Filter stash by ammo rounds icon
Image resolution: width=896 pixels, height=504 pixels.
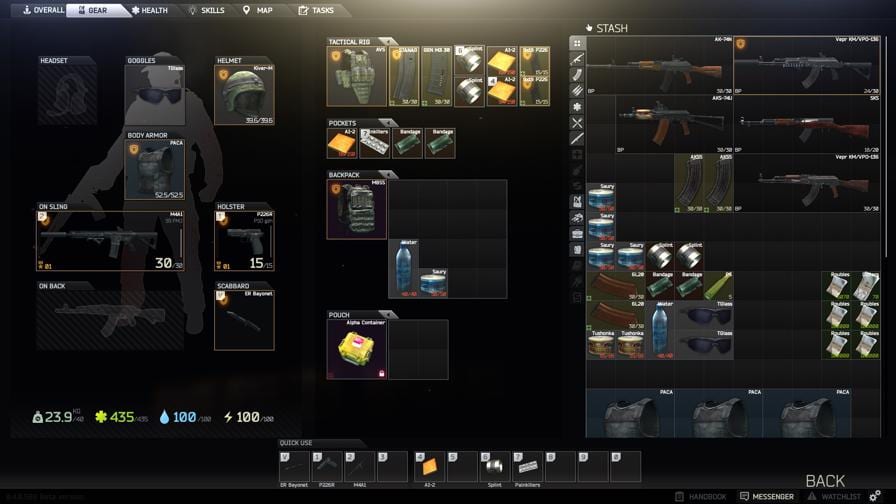577,91
